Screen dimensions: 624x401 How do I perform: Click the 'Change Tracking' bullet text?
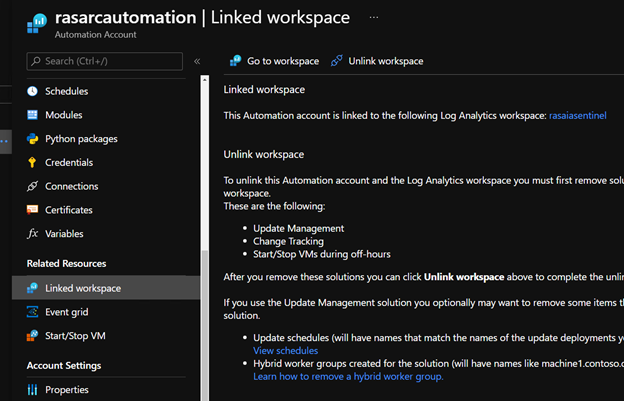(x=288, y=241)
